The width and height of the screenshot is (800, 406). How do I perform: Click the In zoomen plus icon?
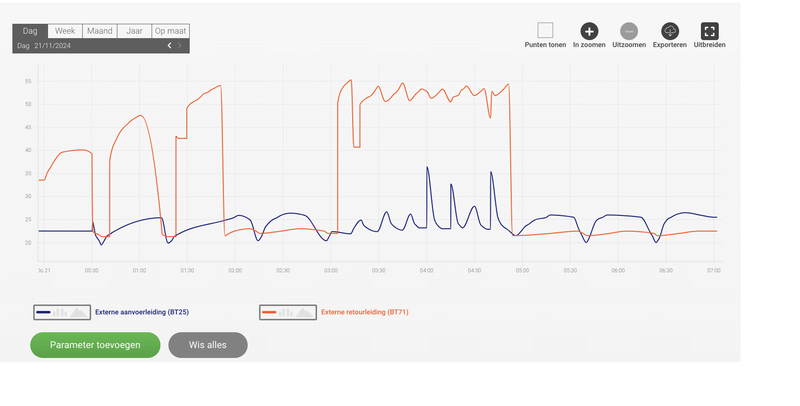(x=589, y=31)
